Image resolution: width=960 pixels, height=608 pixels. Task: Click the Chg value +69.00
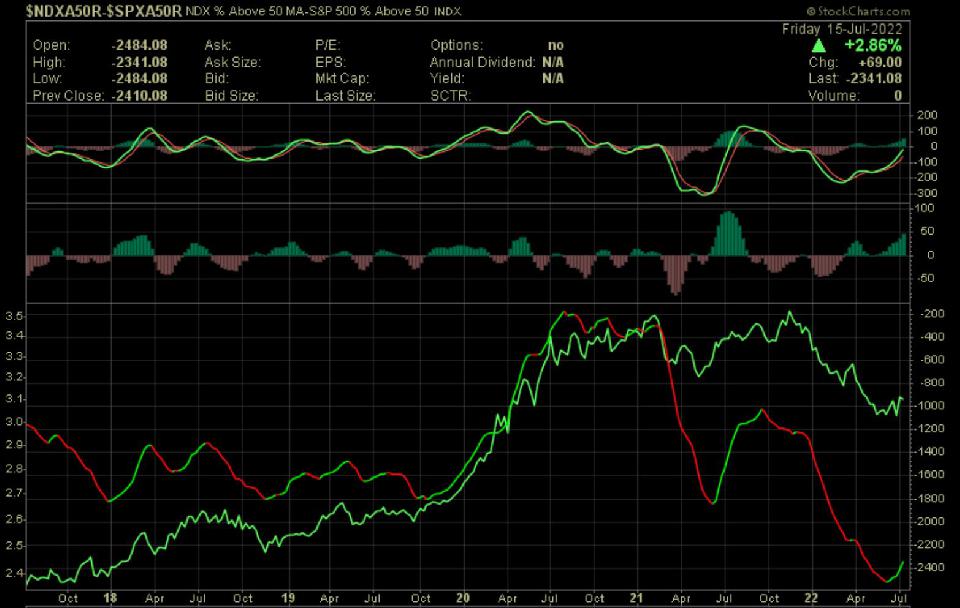click(x=881, y=62)
